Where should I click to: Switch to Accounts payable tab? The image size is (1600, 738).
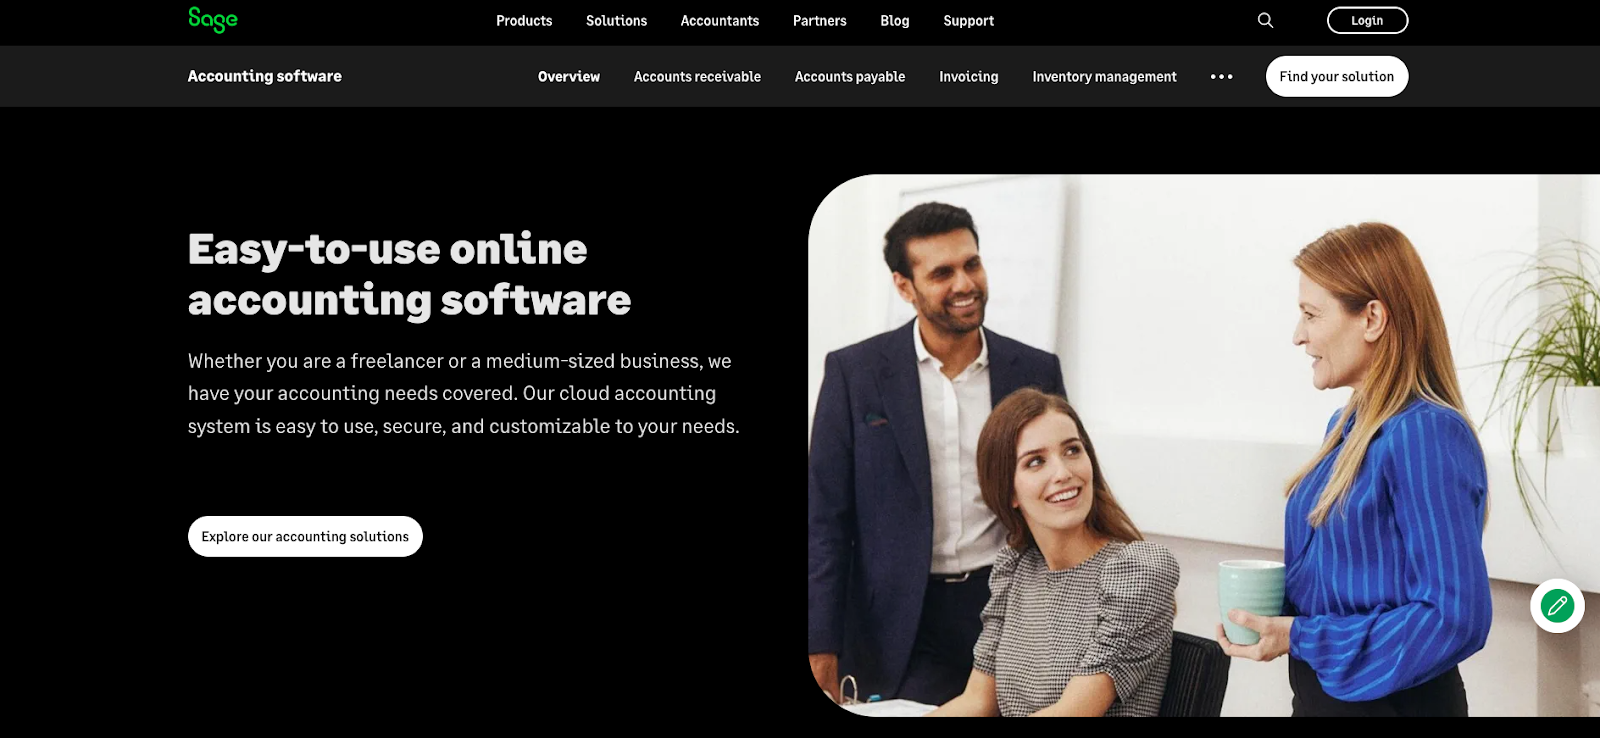click(850, 77)
